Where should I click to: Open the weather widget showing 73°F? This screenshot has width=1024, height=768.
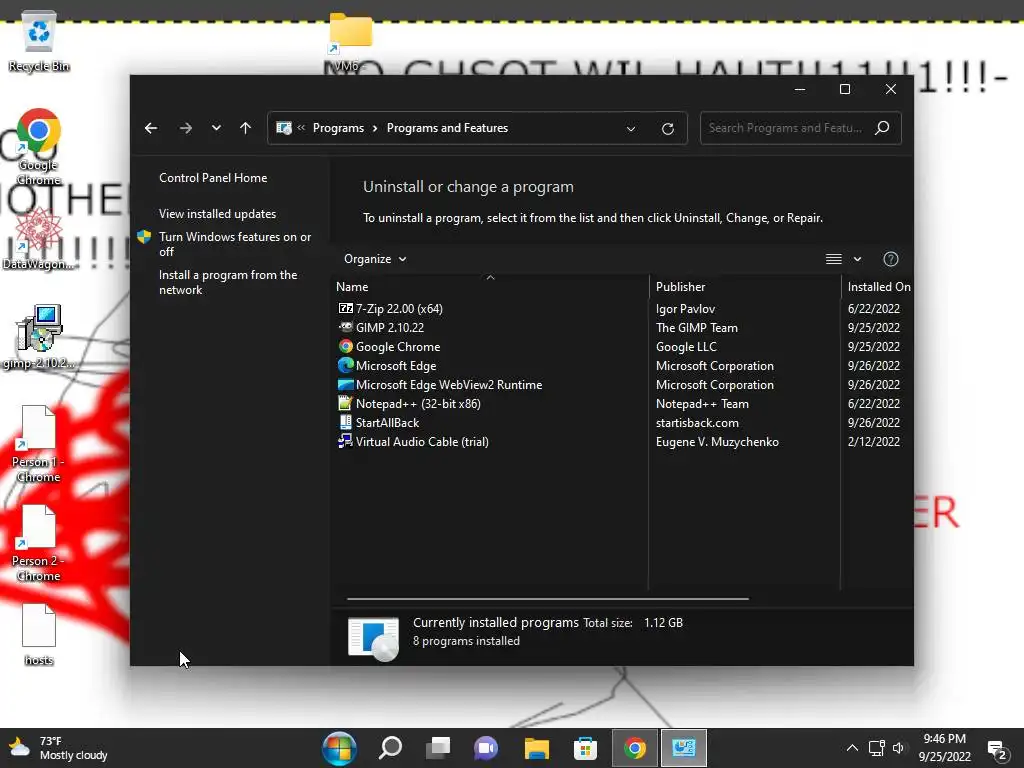click(x=57, y=748)
